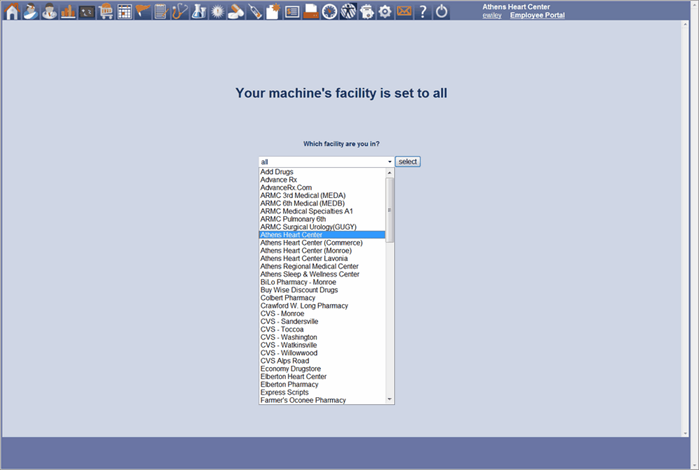The height and width of the screenshot is (470, 699).
Task: Select CVS - Watkinsville
Action: tap(322, 345)
